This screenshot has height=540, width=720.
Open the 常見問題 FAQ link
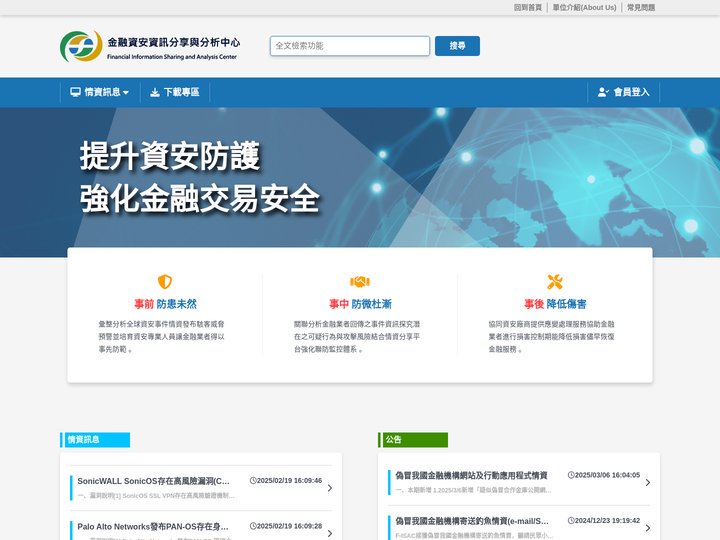coord(641,7)
